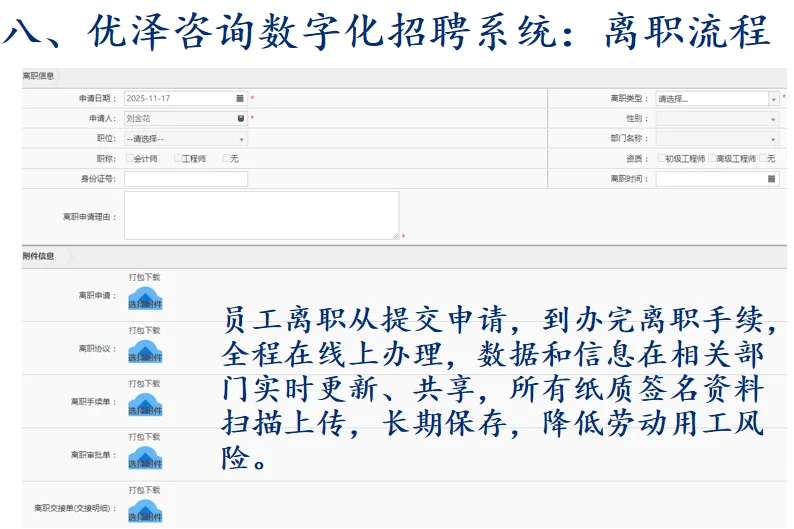Click cloud upload icon for 离职手续单
Viewport: 794px width, 529px height.
(x=145, y=405)
